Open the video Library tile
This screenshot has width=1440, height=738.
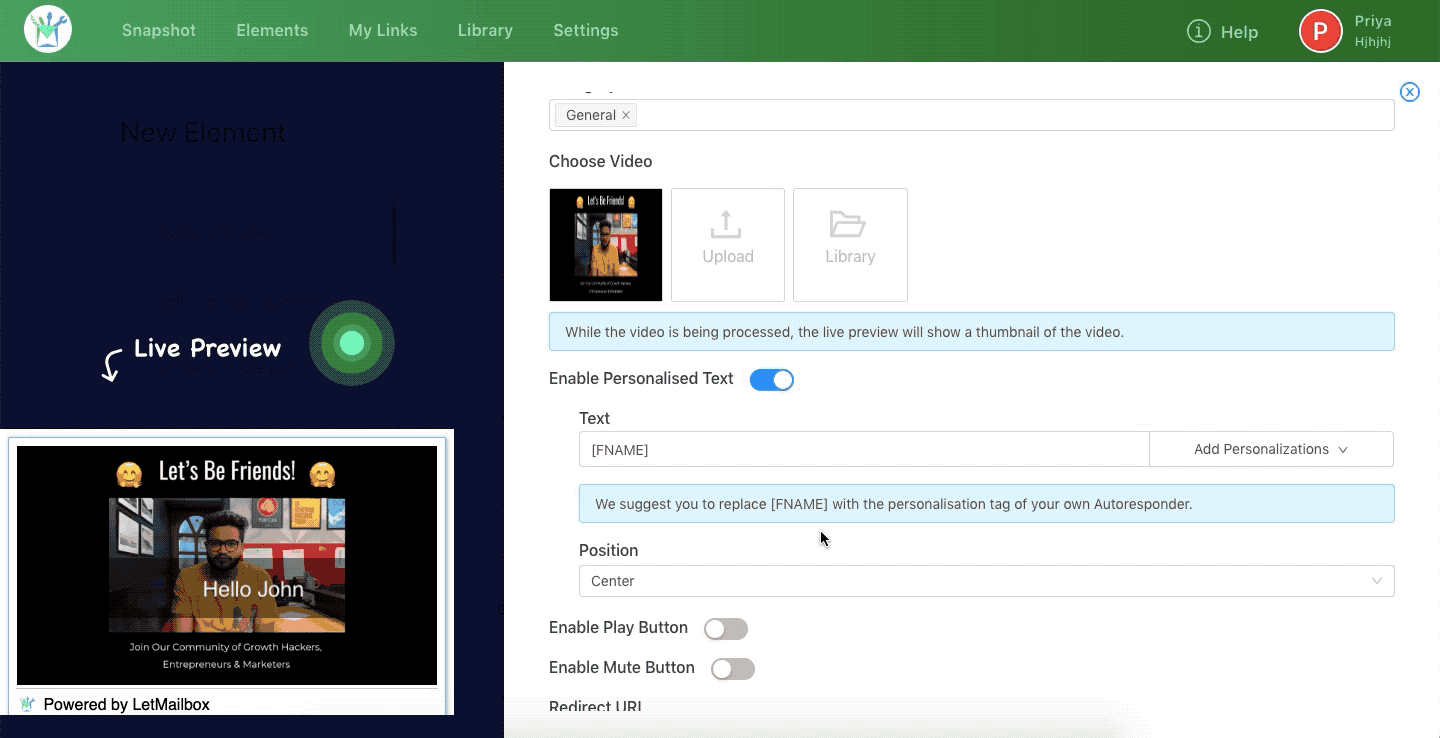(x=850, y=245)
